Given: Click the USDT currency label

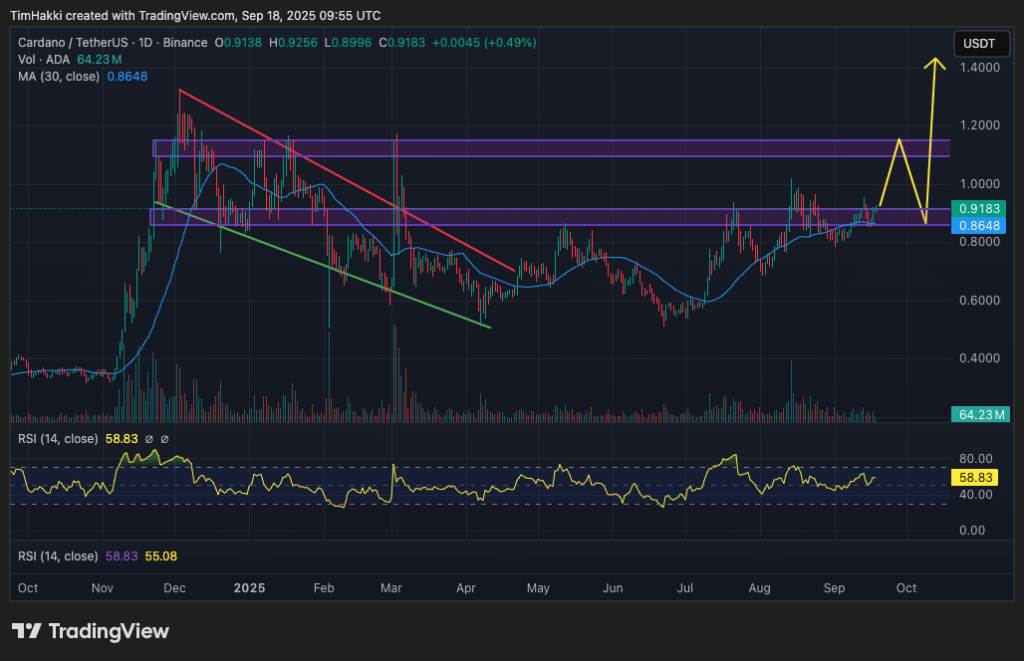Looking at the screenshot, I should point(980,43).
